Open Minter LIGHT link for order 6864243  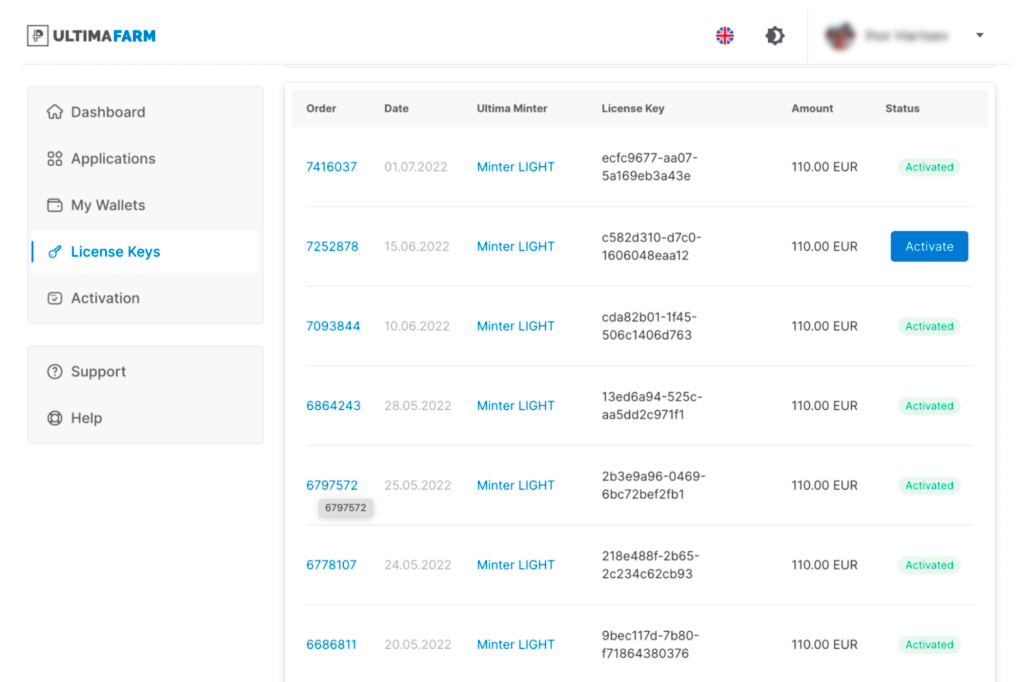pyautogui.click(x=515, y=406)
